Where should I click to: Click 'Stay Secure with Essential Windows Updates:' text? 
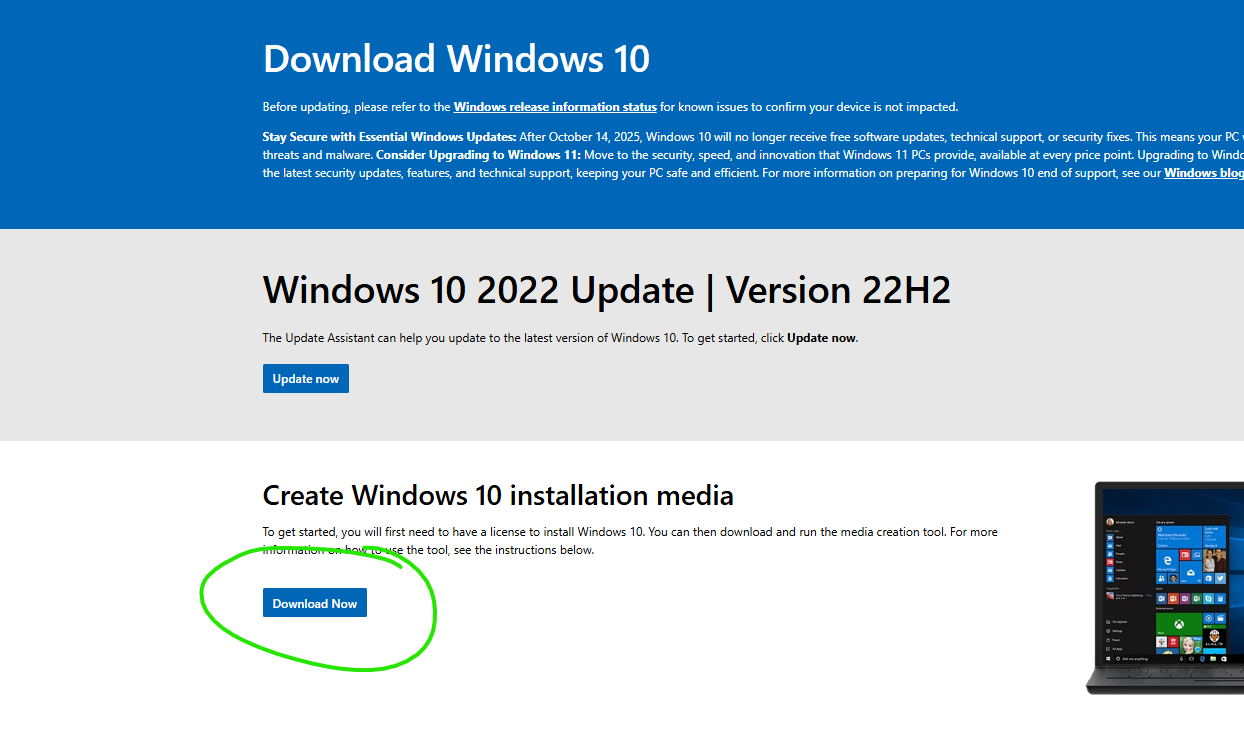(x=389, y=136)
